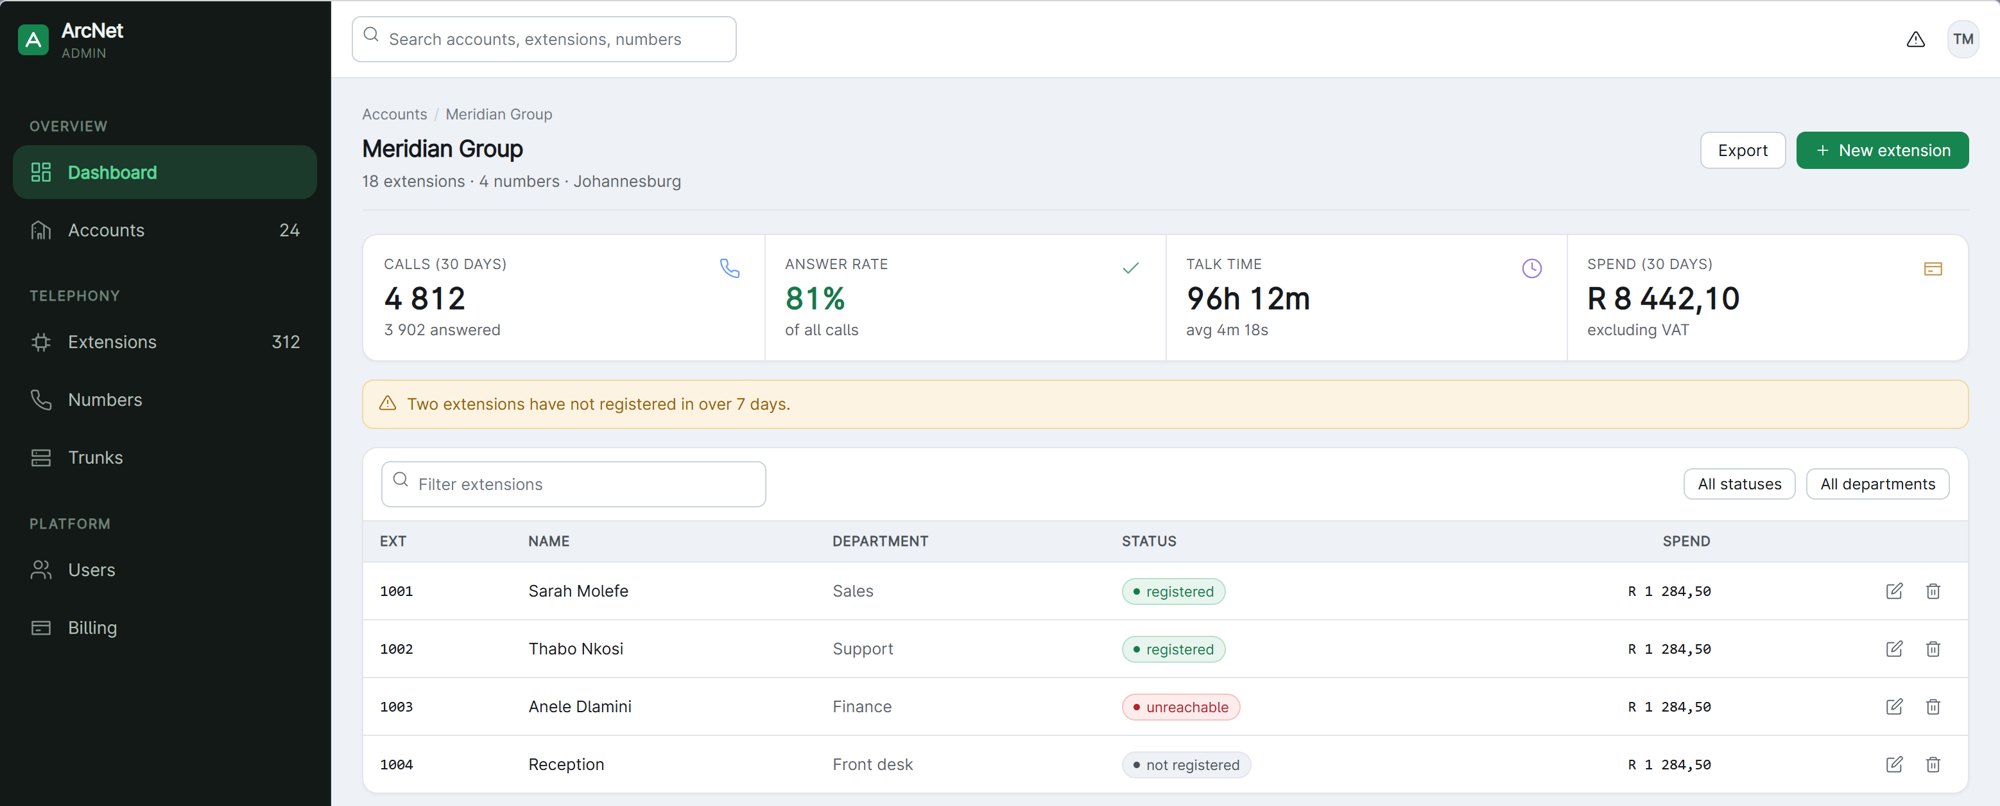Open the All statuses filter

[x=1739, y=484]
